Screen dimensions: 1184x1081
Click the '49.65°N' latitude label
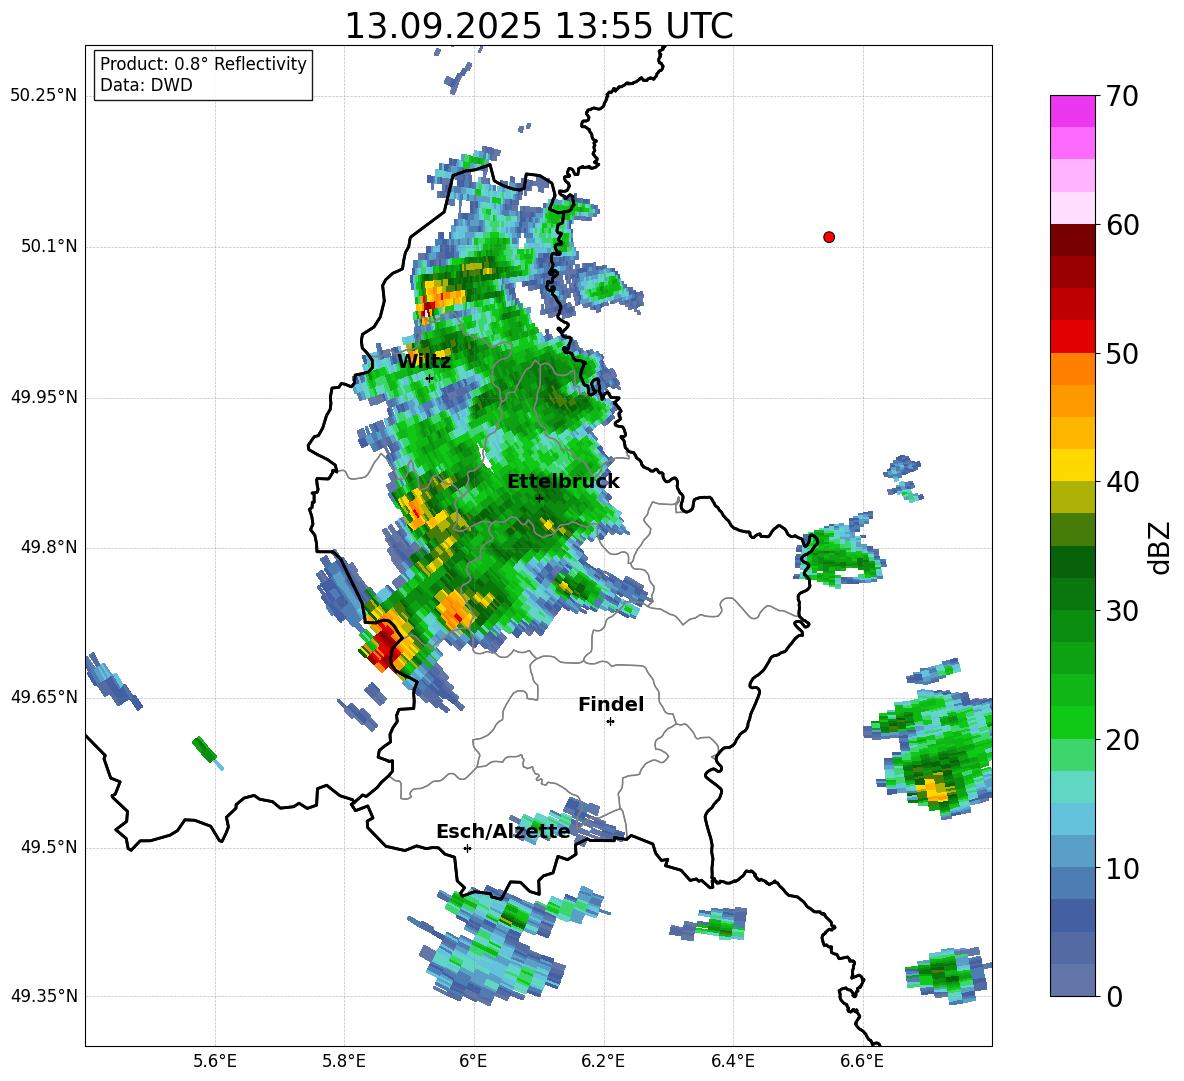(x=44, y=696)
